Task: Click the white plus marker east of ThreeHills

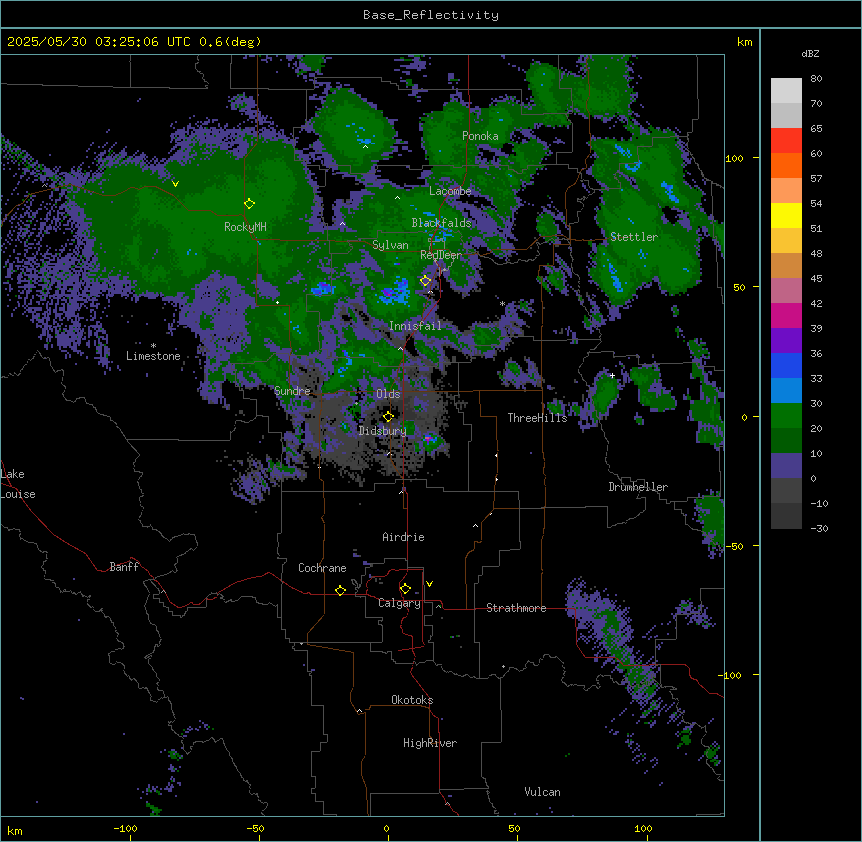Action: click(x=612, y=375)
